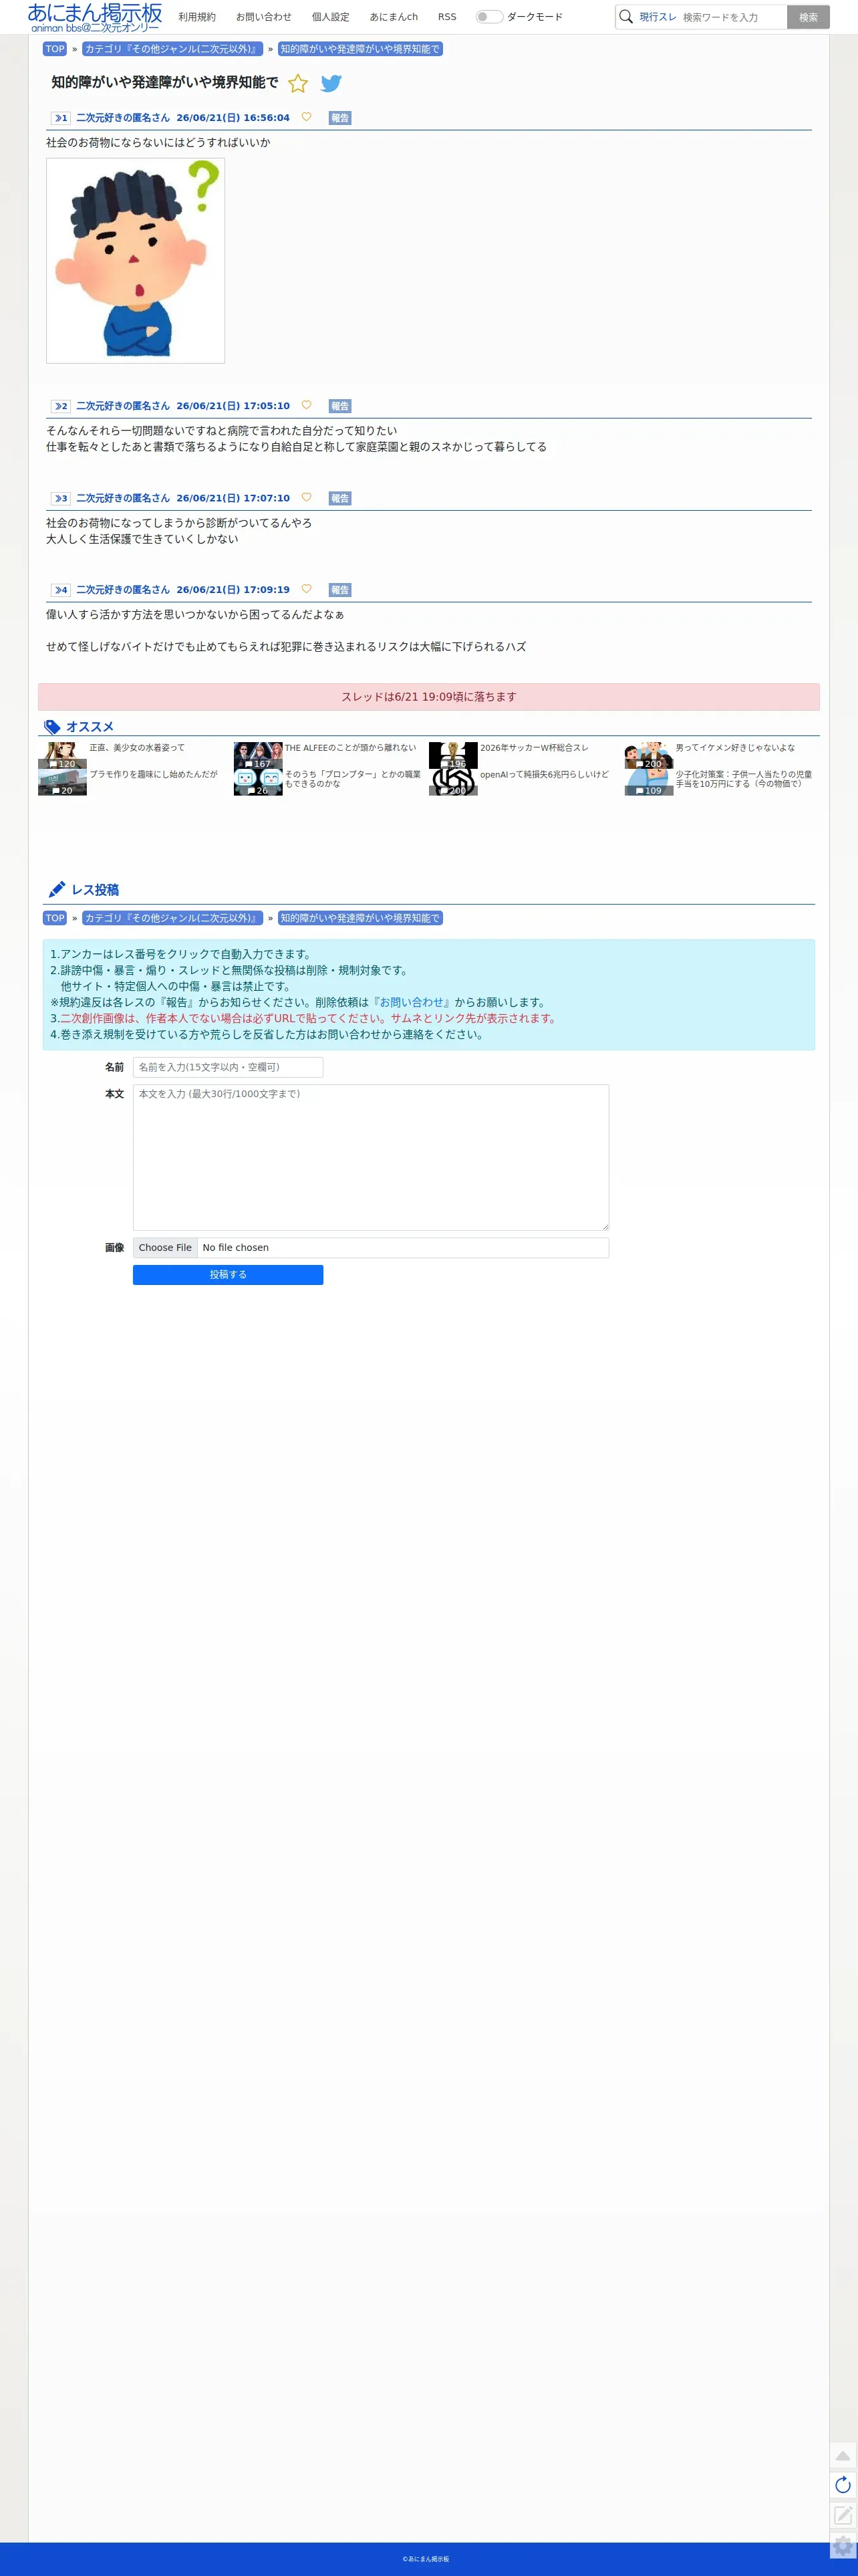Image resolution: width=858 pixels, height=2576 pixels.
Task: Favorite thread with the star icon
Action: pyautogui.click(x=298, y=84)
